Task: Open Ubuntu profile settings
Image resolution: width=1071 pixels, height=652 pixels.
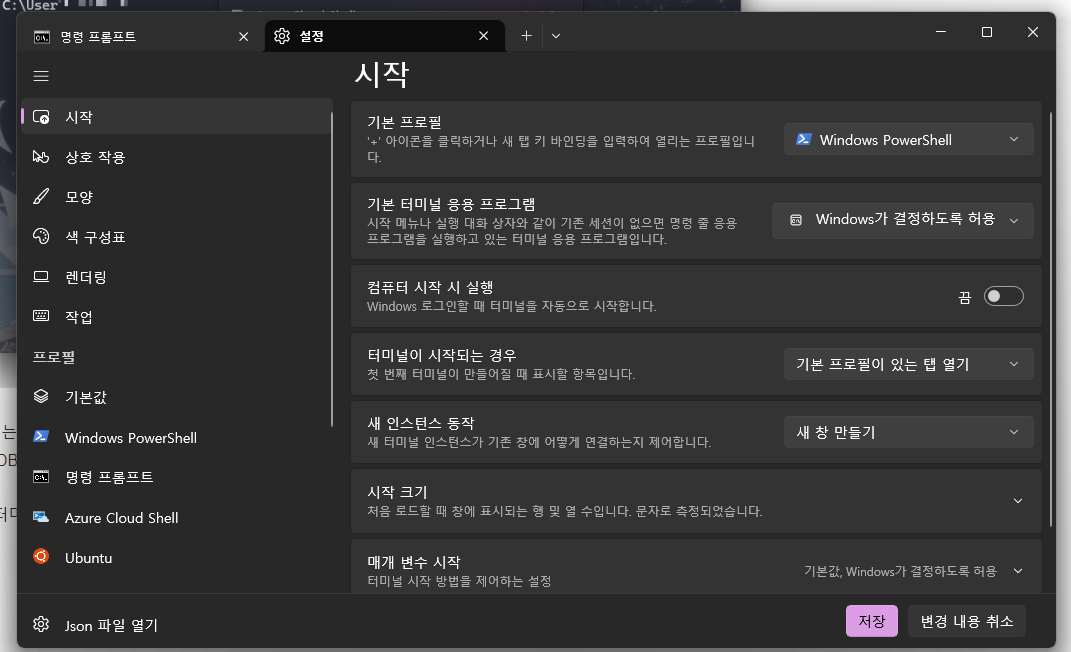Action: (x=177, y=556)
